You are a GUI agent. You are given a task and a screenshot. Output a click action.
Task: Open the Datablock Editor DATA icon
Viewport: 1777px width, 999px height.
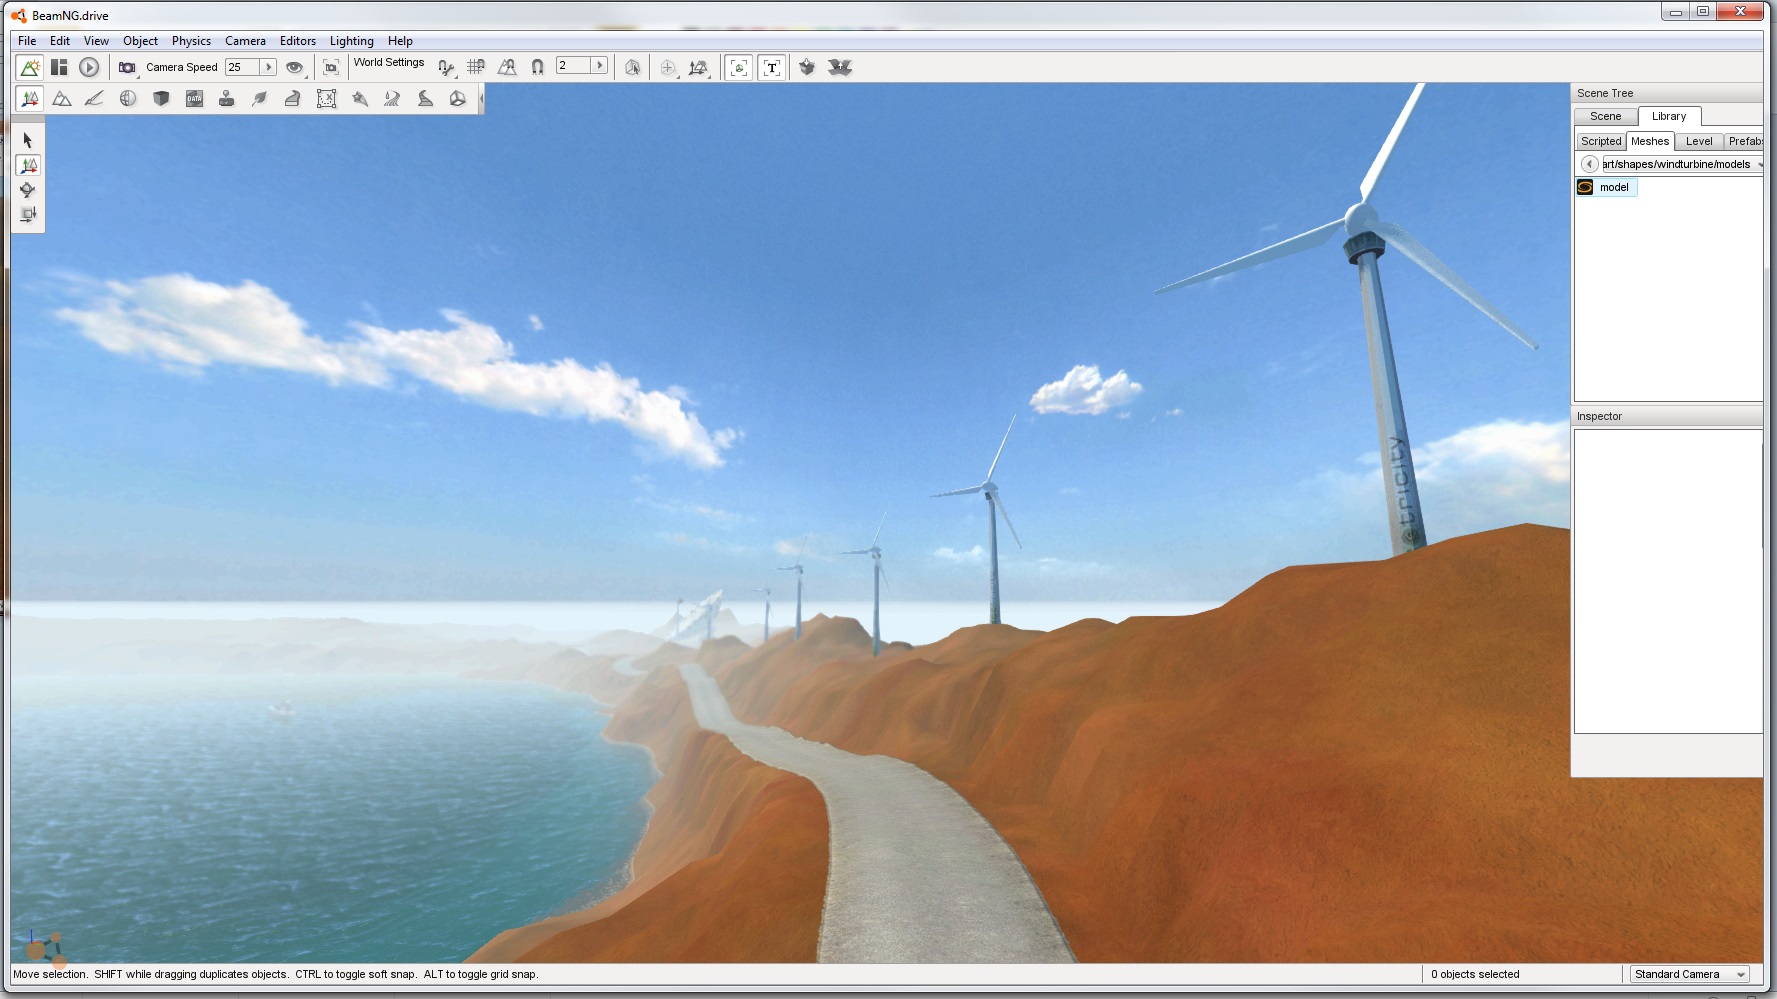(x=194, y=98)
